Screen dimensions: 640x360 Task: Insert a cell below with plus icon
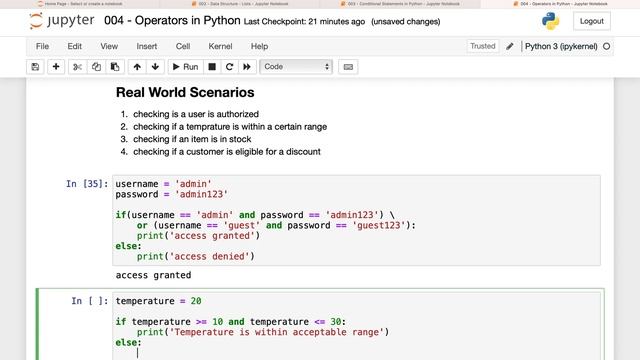pos(56,67)
